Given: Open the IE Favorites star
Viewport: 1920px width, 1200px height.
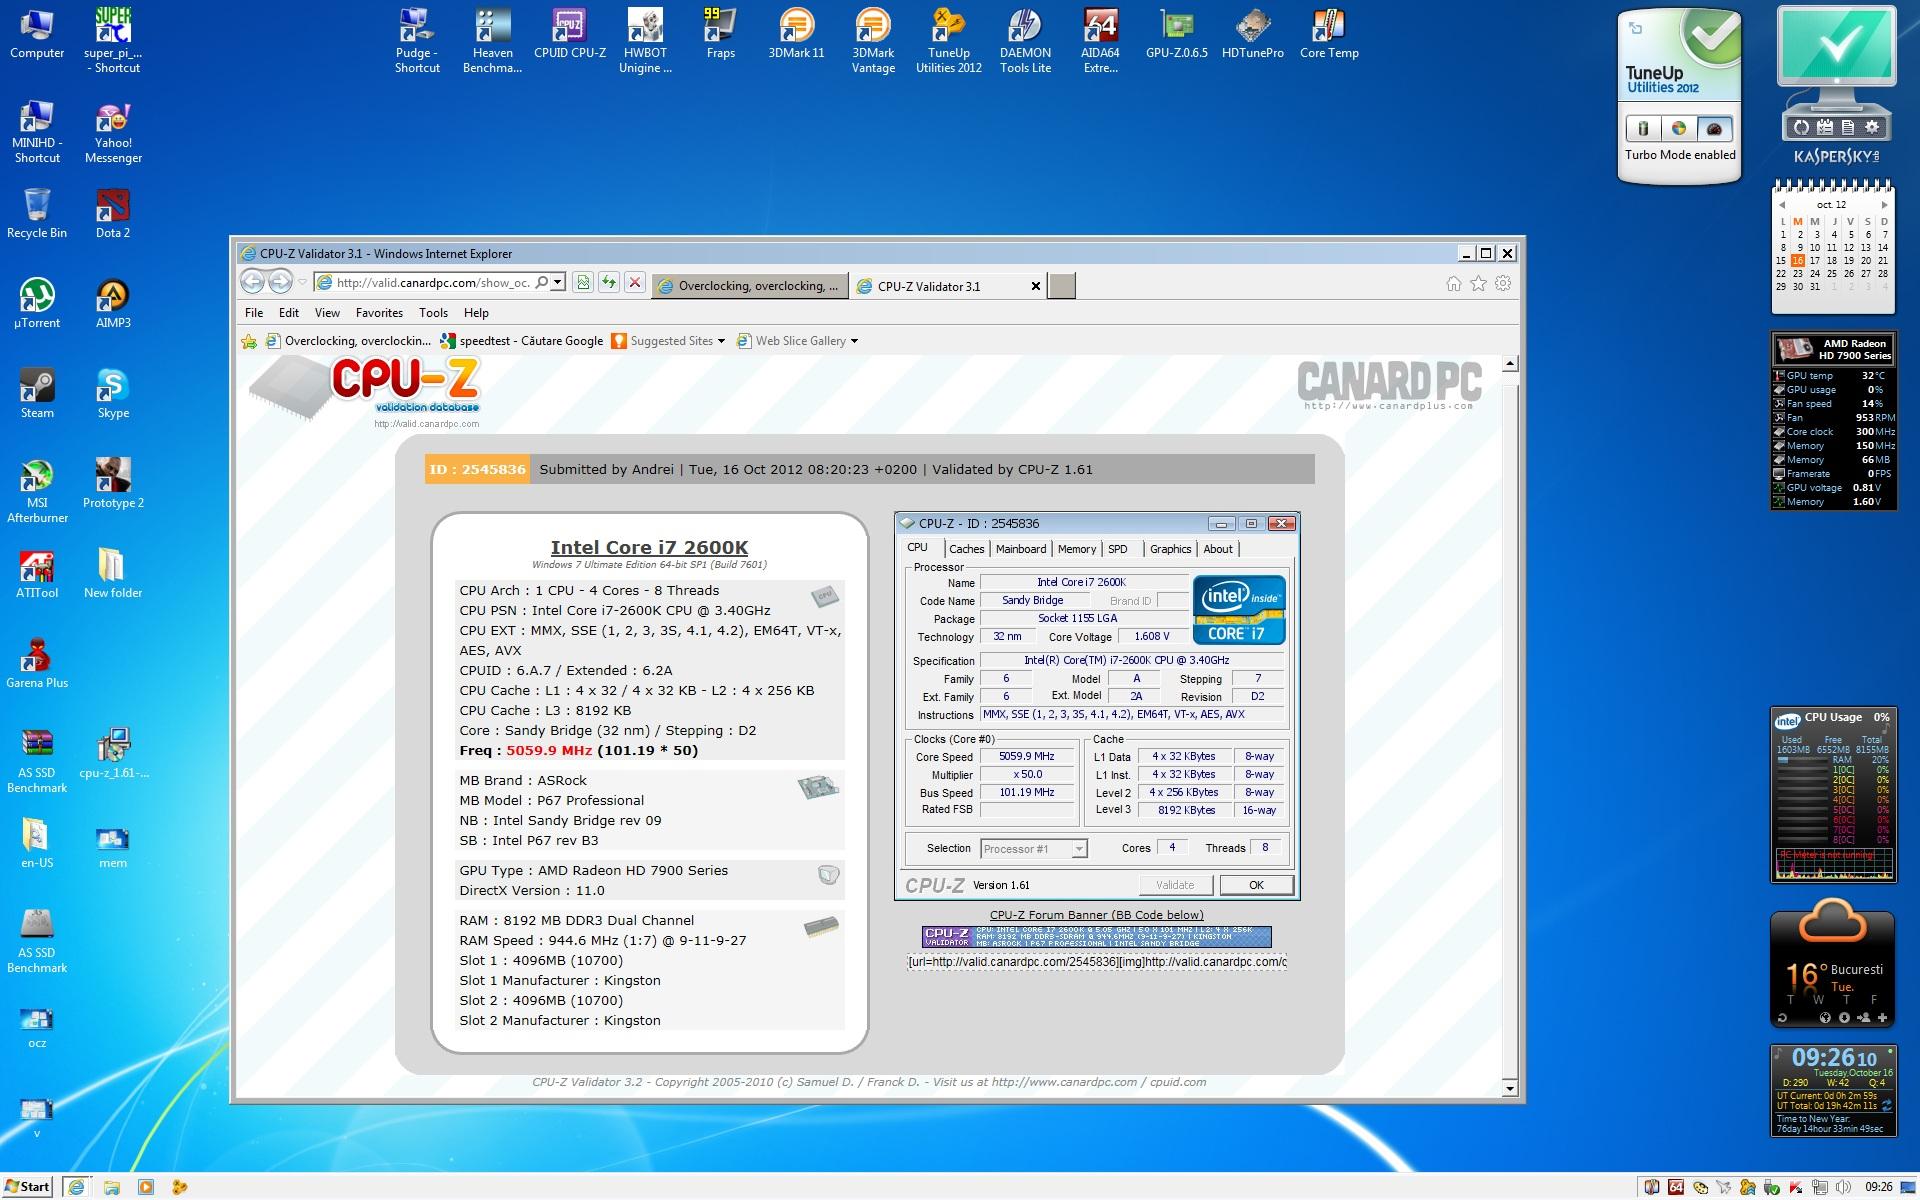Looking at the screenshot, I should point(1479,284).
